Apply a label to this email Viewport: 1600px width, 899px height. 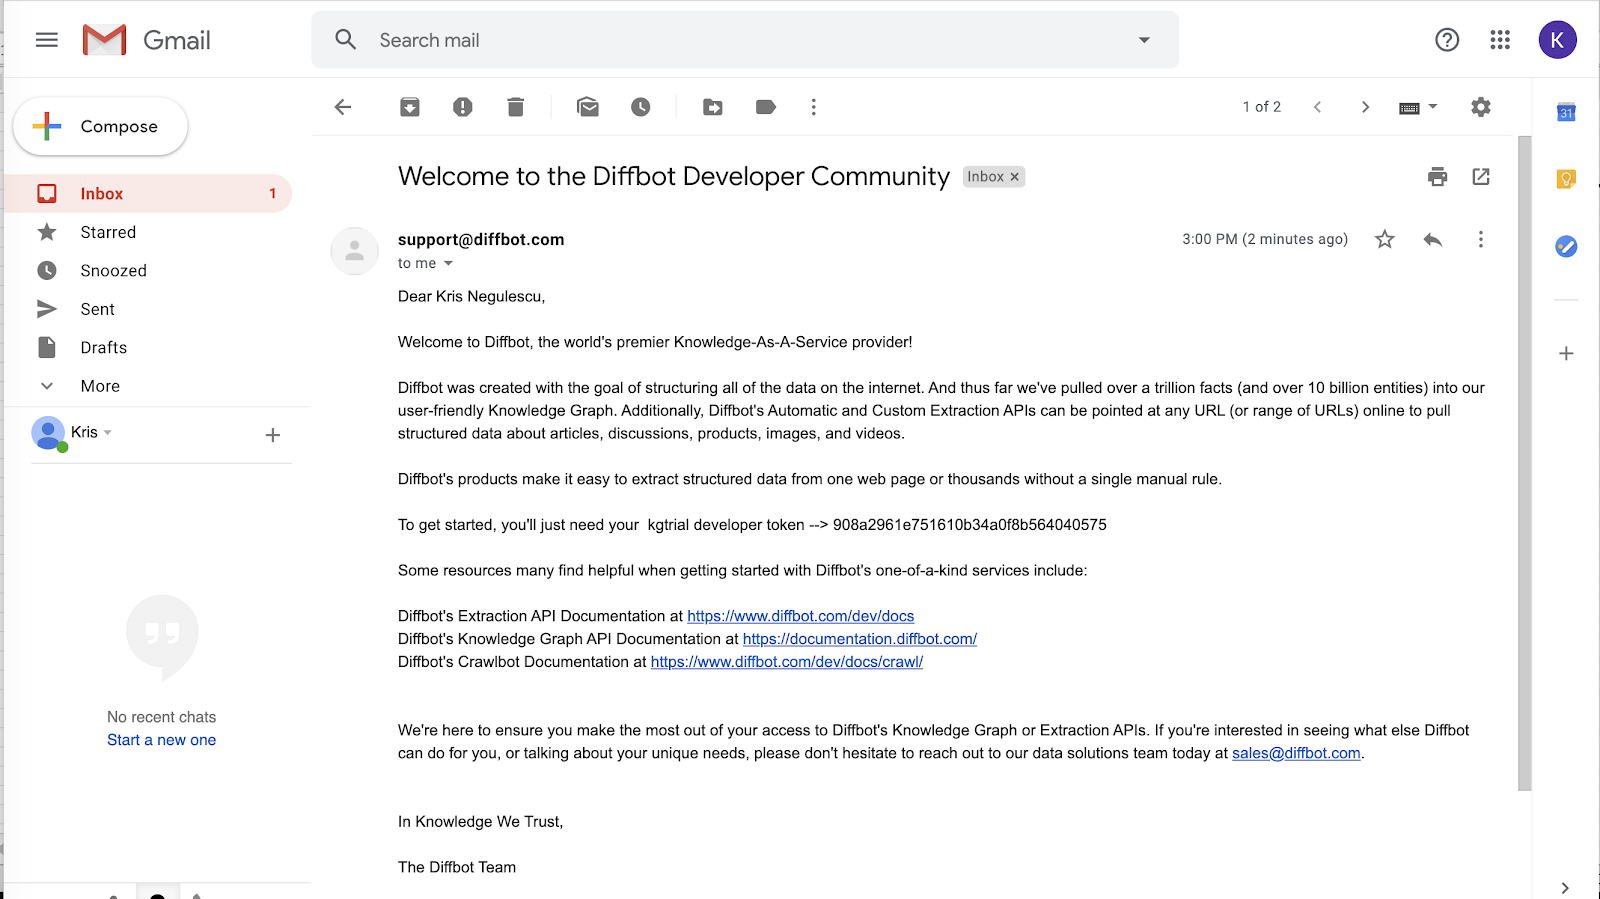(766, 107)
